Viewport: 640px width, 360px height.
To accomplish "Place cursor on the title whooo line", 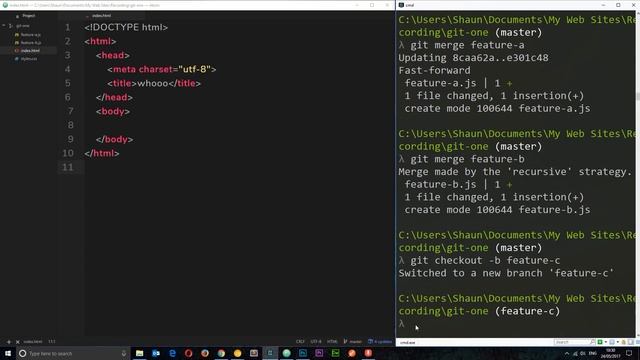I will (154, 83).
